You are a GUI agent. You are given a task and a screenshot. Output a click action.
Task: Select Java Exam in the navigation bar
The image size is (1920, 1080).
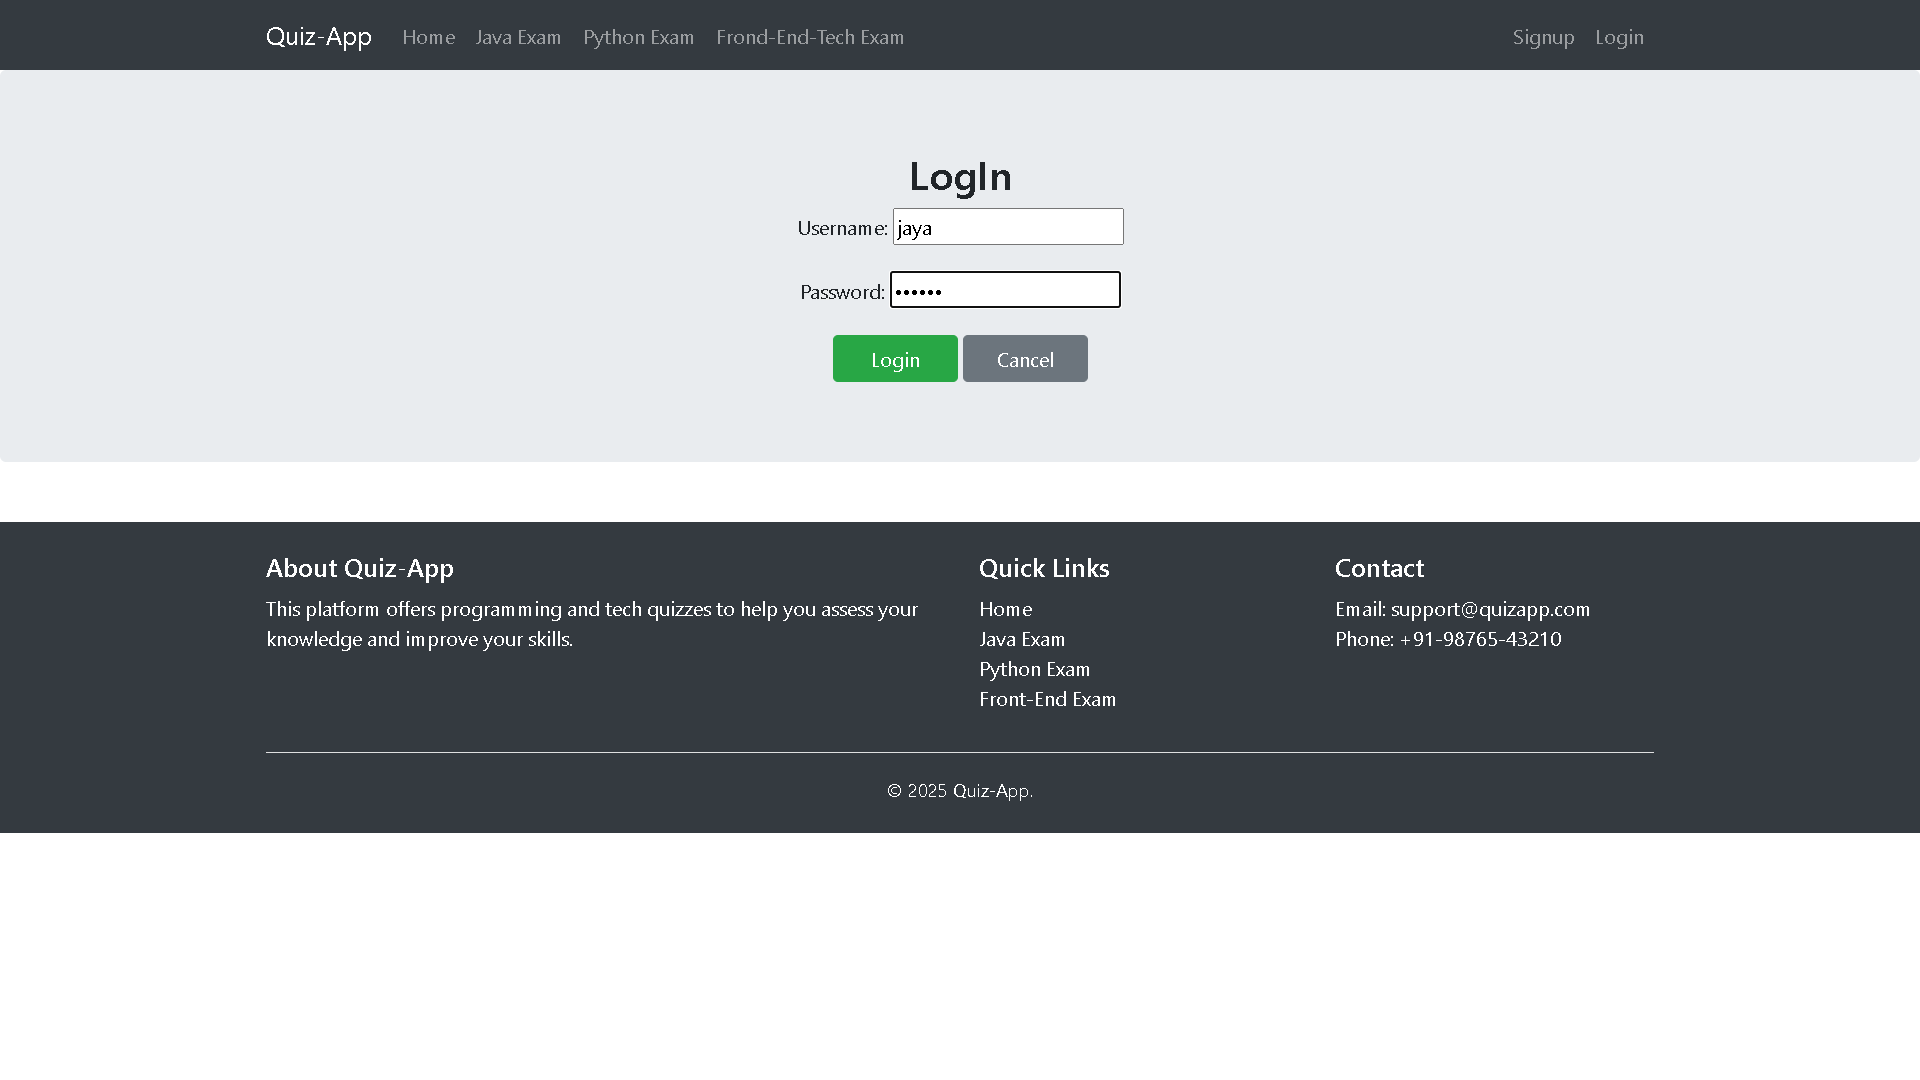[518, 37]
